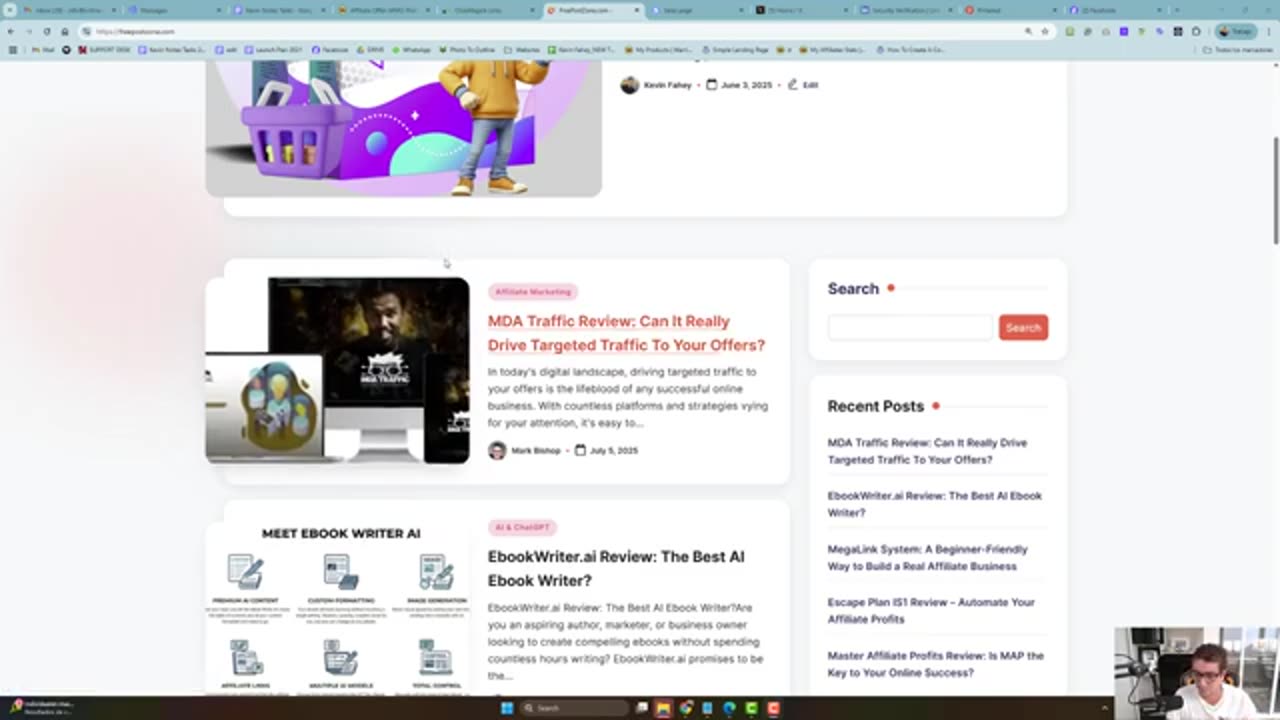Screen dimensions: 1280x720
Task: Open the Chrome three-dot menu
Action: click(1269, 31)
